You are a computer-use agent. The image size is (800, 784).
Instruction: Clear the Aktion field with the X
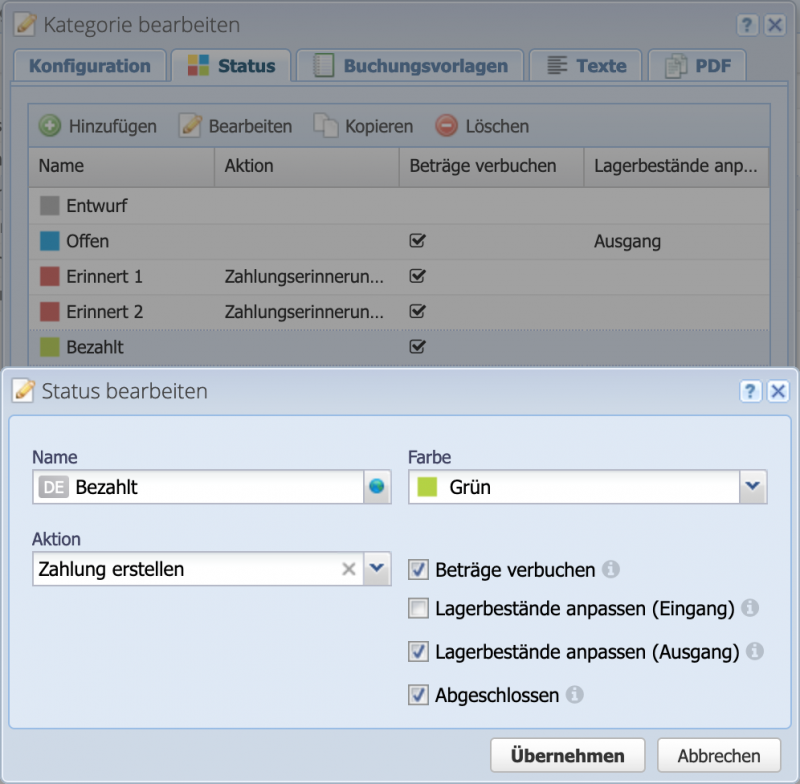(x=348, y=569)
